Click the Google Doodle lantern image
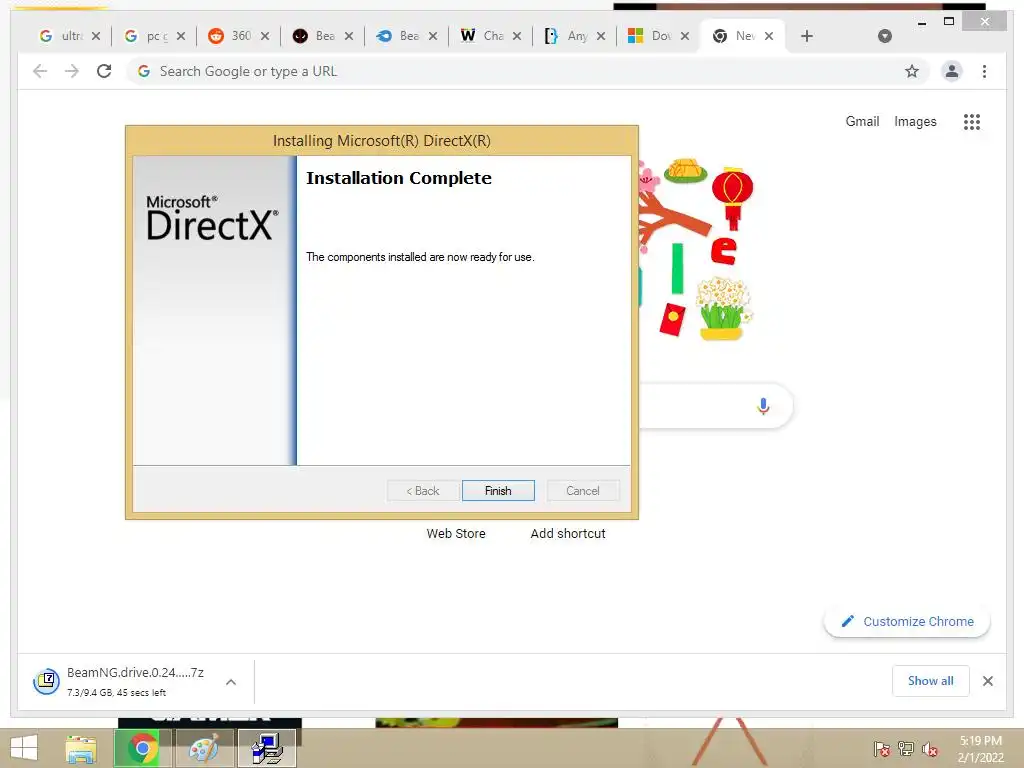Screen dimensions: 1024x768 (x=732, y=197)
